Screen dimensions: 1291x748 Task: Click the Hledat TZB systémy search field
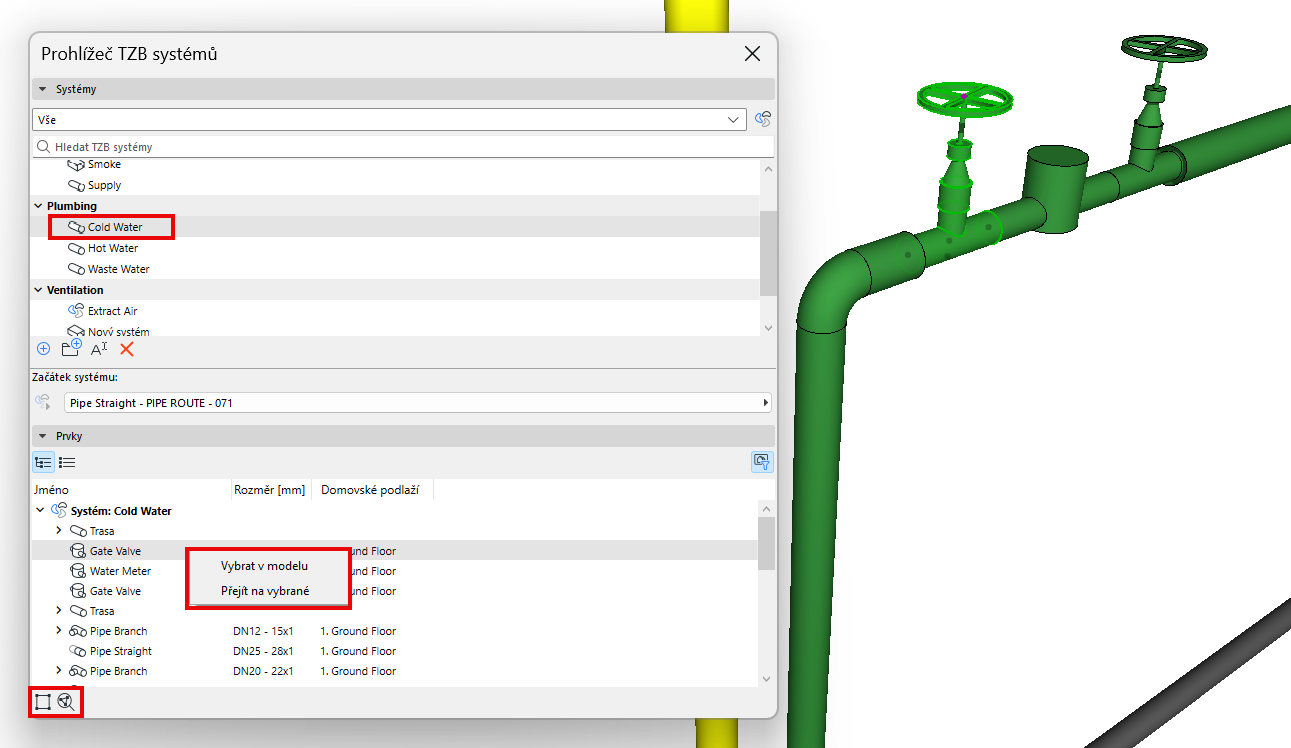click(403, 147)
